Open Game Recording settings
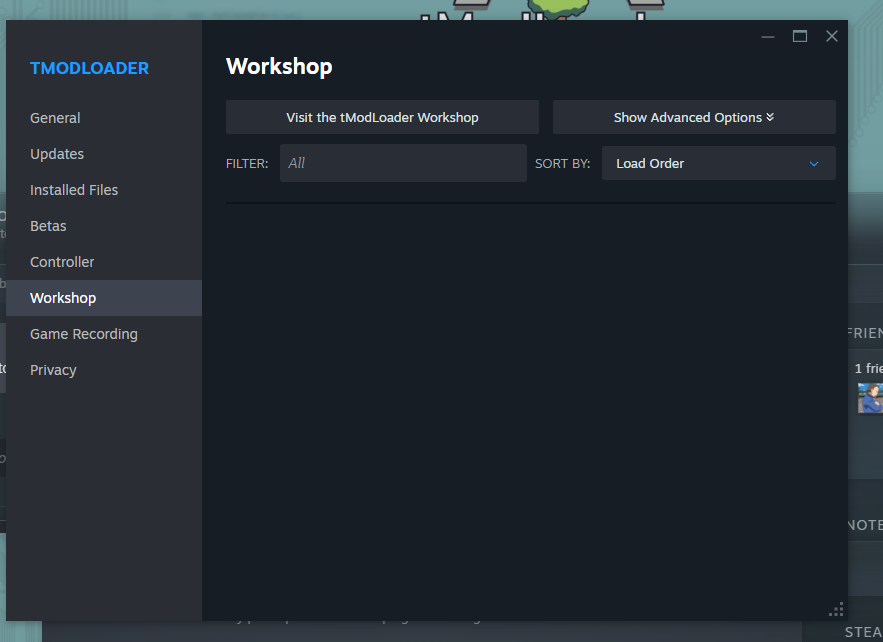The height and width of the screenshot is (642, 883). tap(104, 334)
